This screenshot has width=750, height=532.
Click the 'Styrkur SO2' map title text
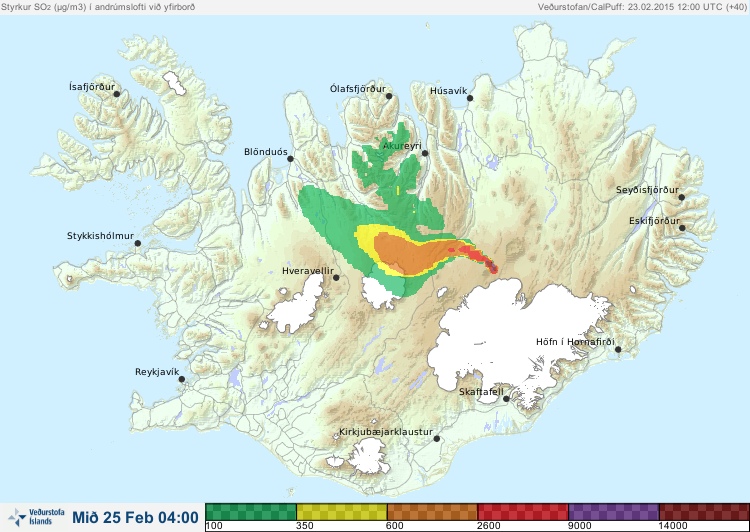98,7
